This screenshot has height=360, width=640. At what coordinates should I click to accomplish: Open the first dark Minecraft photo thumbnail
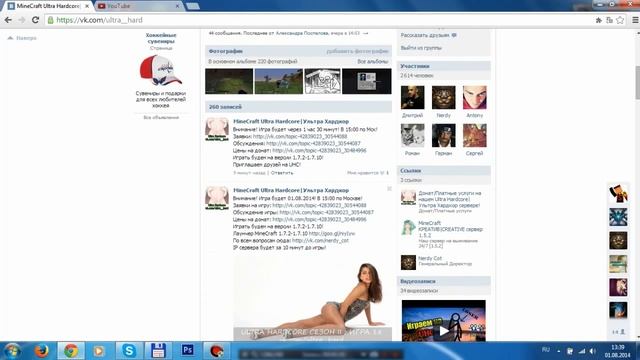coord(229,81)
